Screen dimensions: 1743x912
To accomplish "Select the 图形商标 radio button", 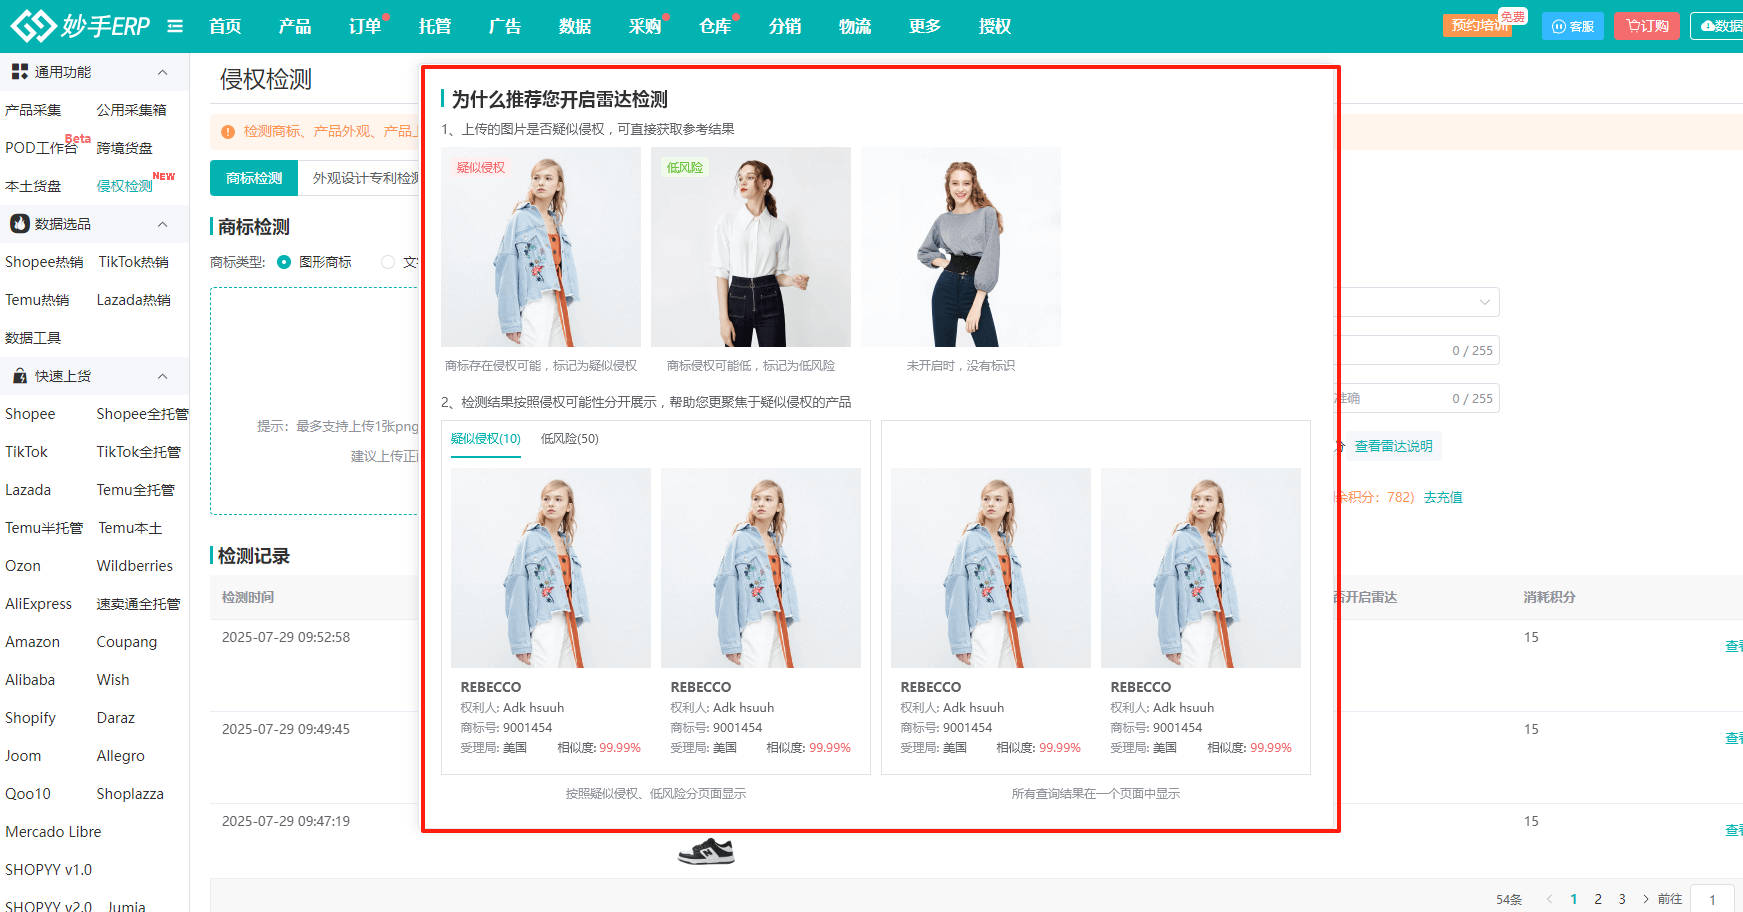I will point(284,262).
